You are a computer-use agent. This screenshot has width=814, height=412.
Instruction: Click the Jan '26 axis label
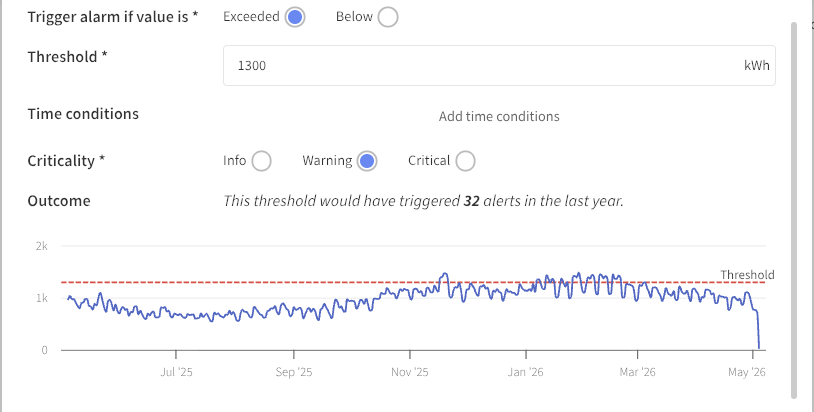[x=525, y=372]
